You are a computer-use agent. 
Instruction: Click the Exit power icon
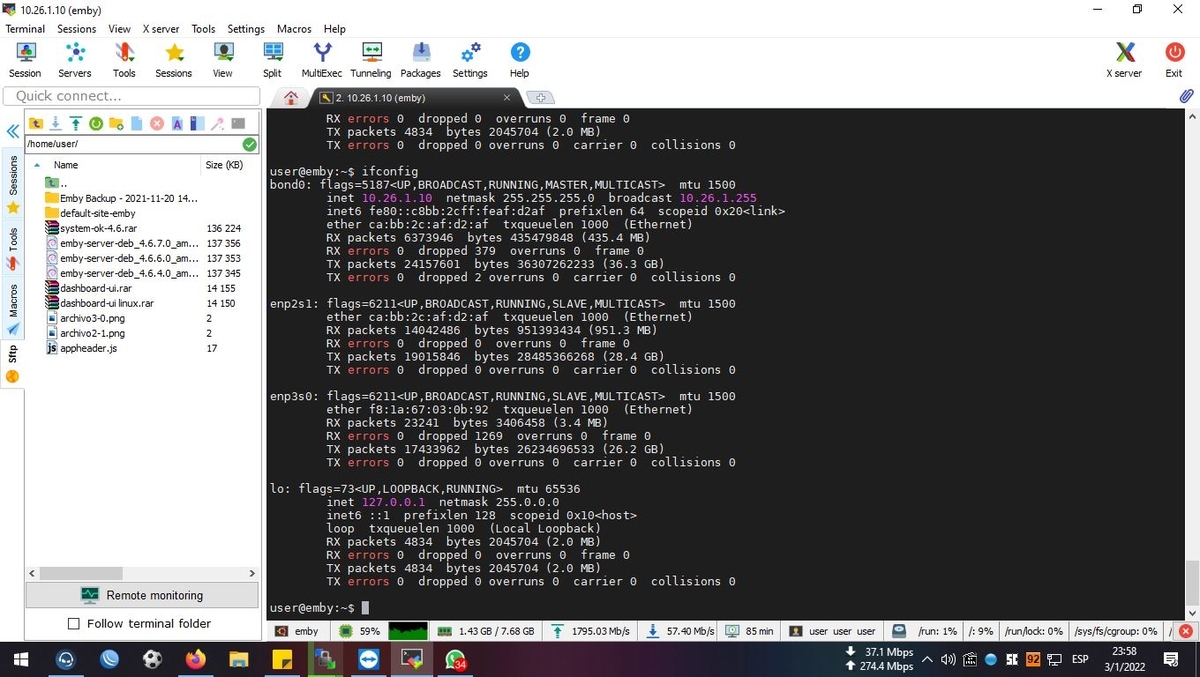(x=1174, y=60)
